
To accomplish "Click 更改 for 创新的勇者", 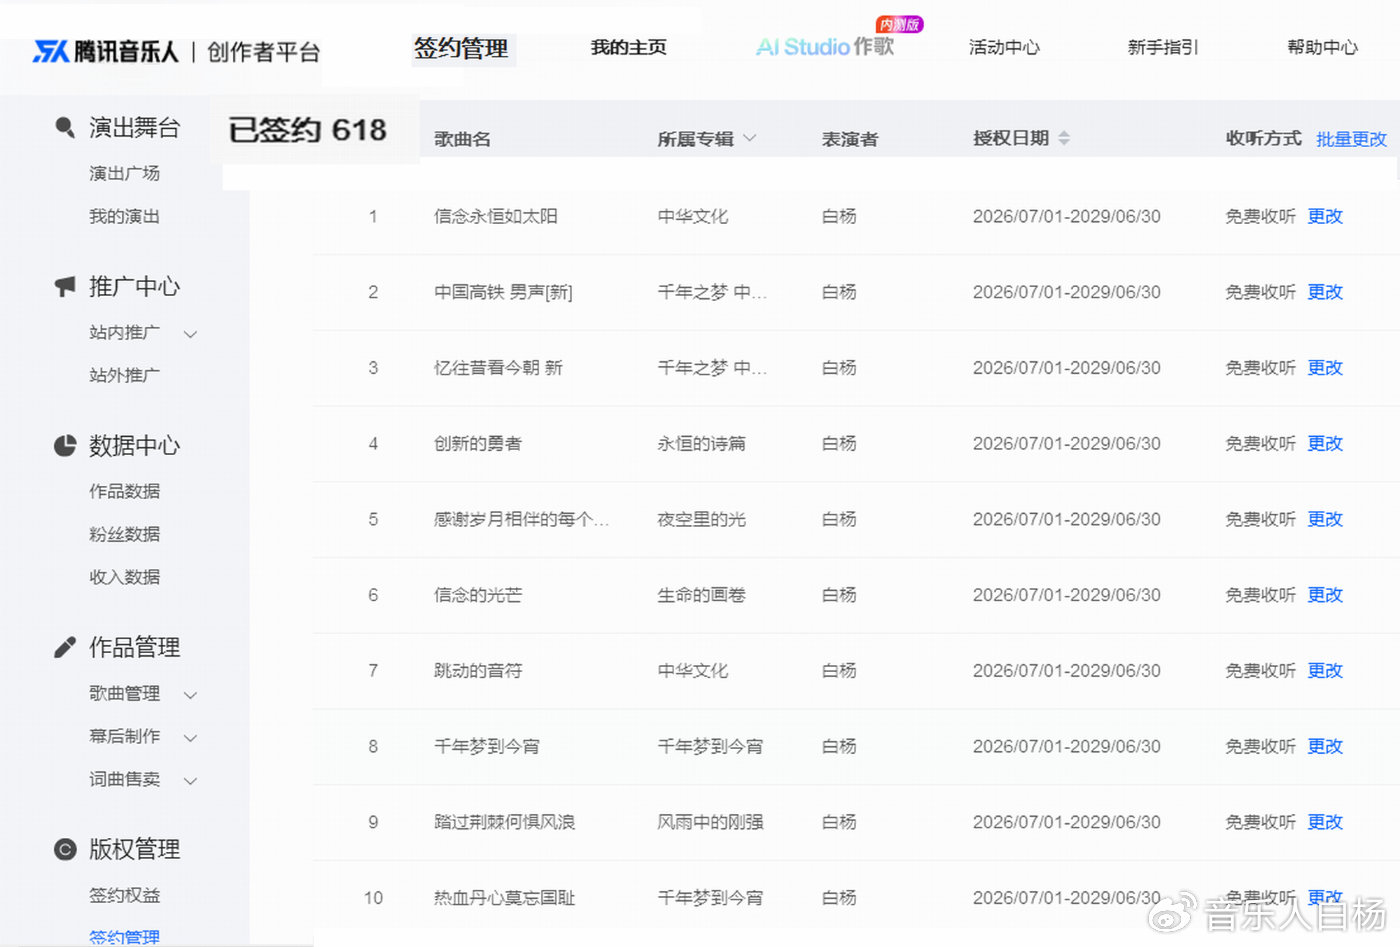I will [x=1325, y=443].
